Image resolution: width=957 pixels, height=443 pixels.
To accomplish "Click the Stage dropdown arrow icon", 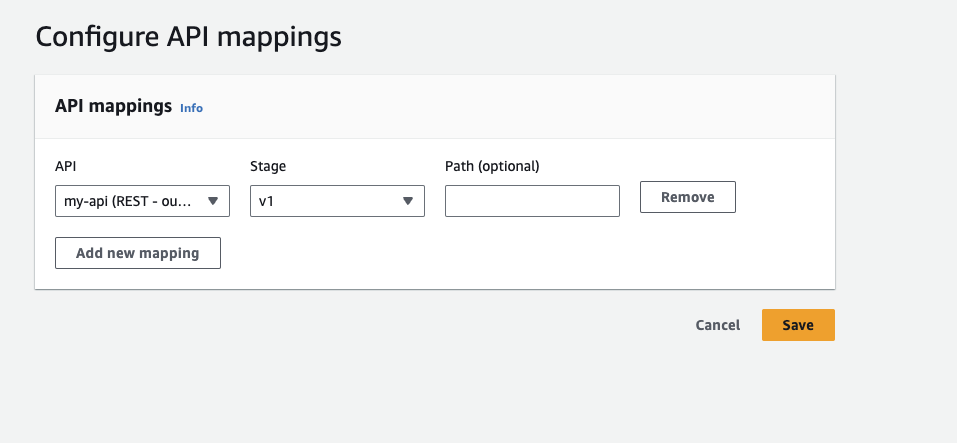I will [x=408, y=201].
